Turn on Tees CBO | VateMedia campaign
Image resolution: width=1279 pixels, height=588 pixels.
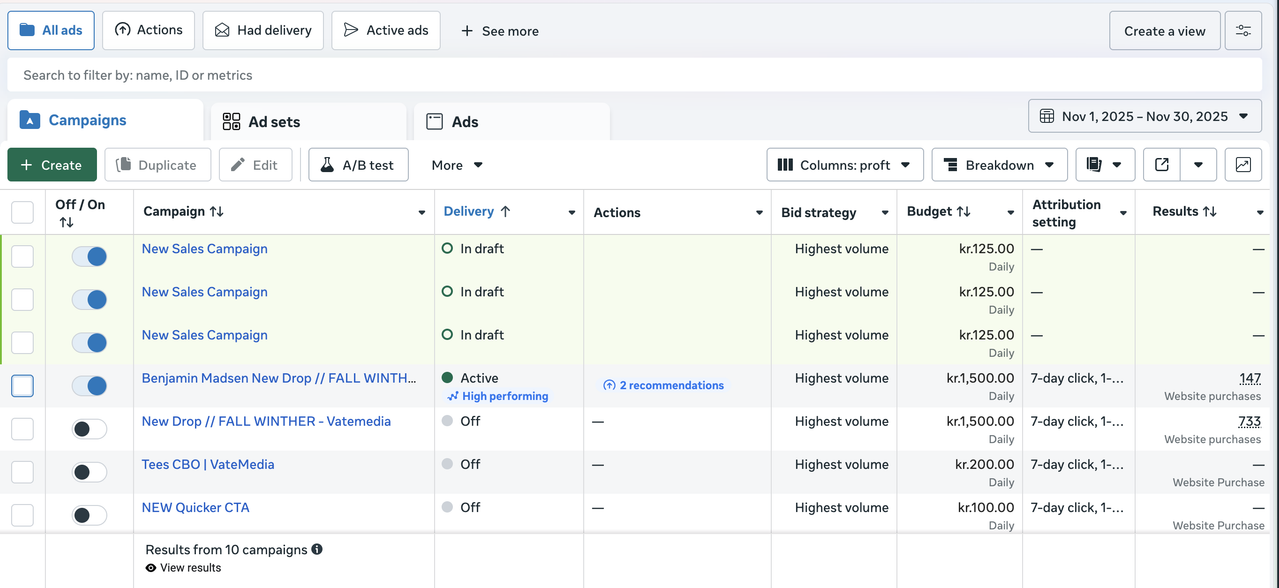[x=89, y=472]
